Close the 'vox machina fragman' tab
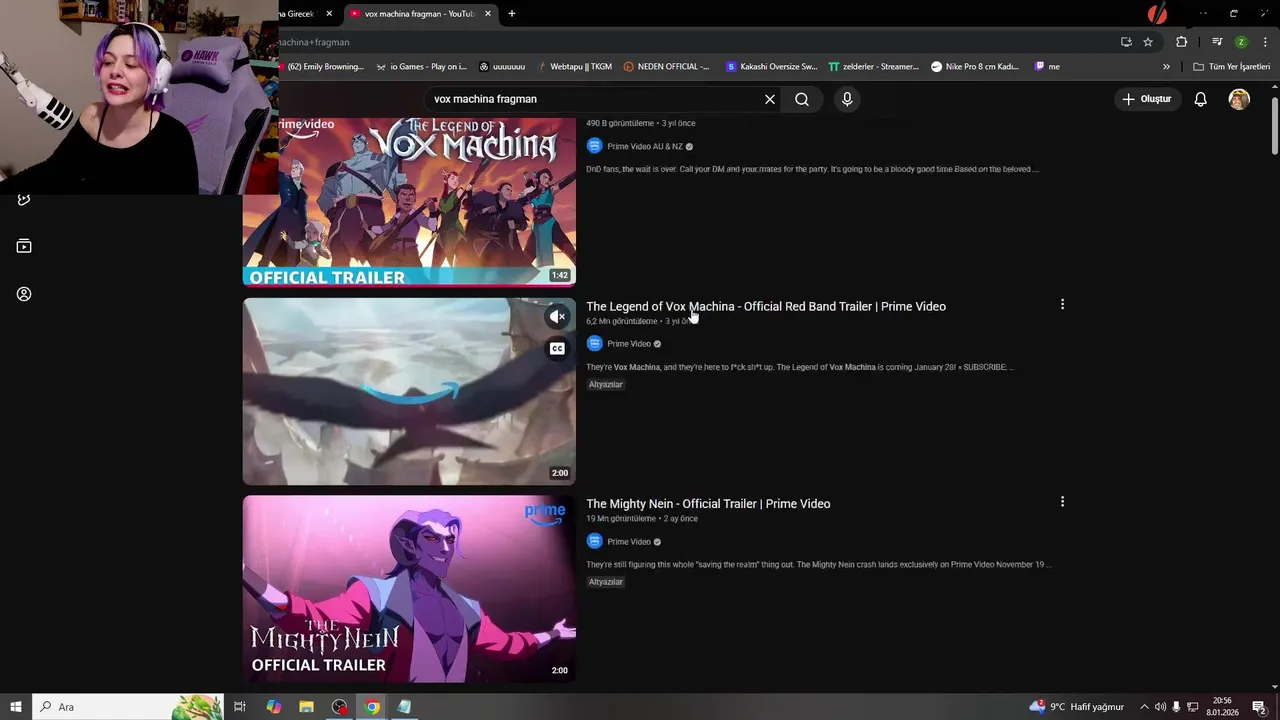 [x=488, y=14]
